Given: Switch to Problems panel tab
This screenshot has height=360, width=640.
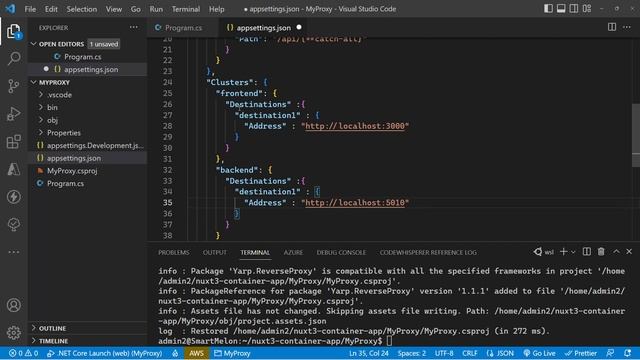Looking at the screenshot, I should tap(173, 252).
